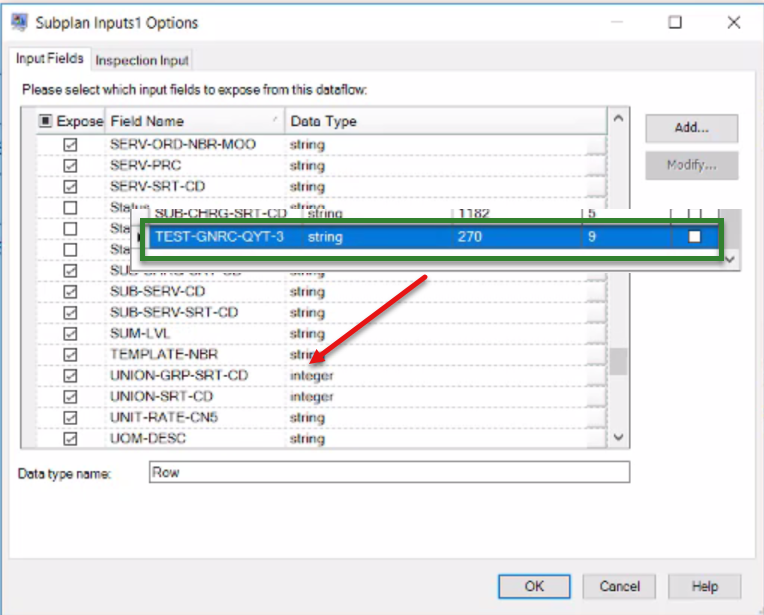Screen dimensions: 764x615
Task: Click the Subplan Inputs1 Options window icon
Action: coord(19,22)
